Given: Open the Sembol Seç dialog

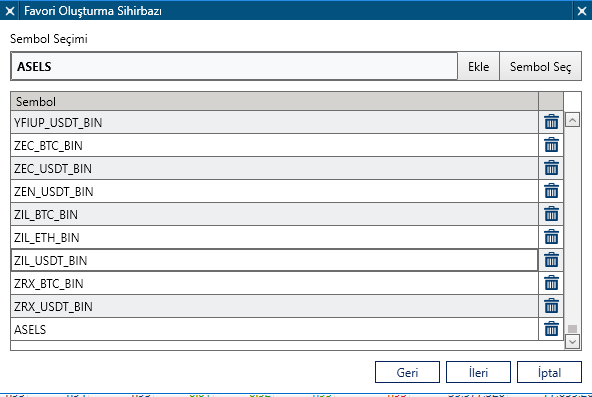Looking at the screenshot, I should tap(540, 66).
